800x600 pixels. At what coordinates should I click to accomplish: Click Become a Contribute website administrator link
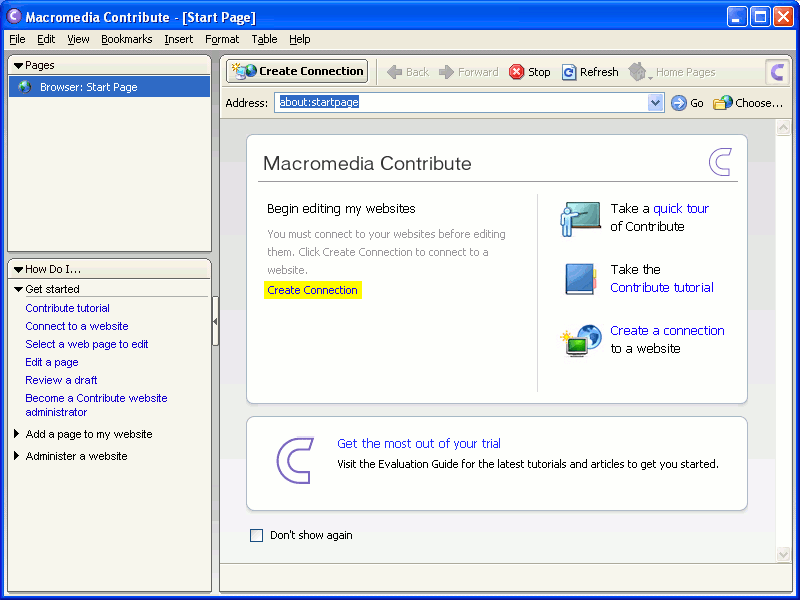click(x=96, y=405)
